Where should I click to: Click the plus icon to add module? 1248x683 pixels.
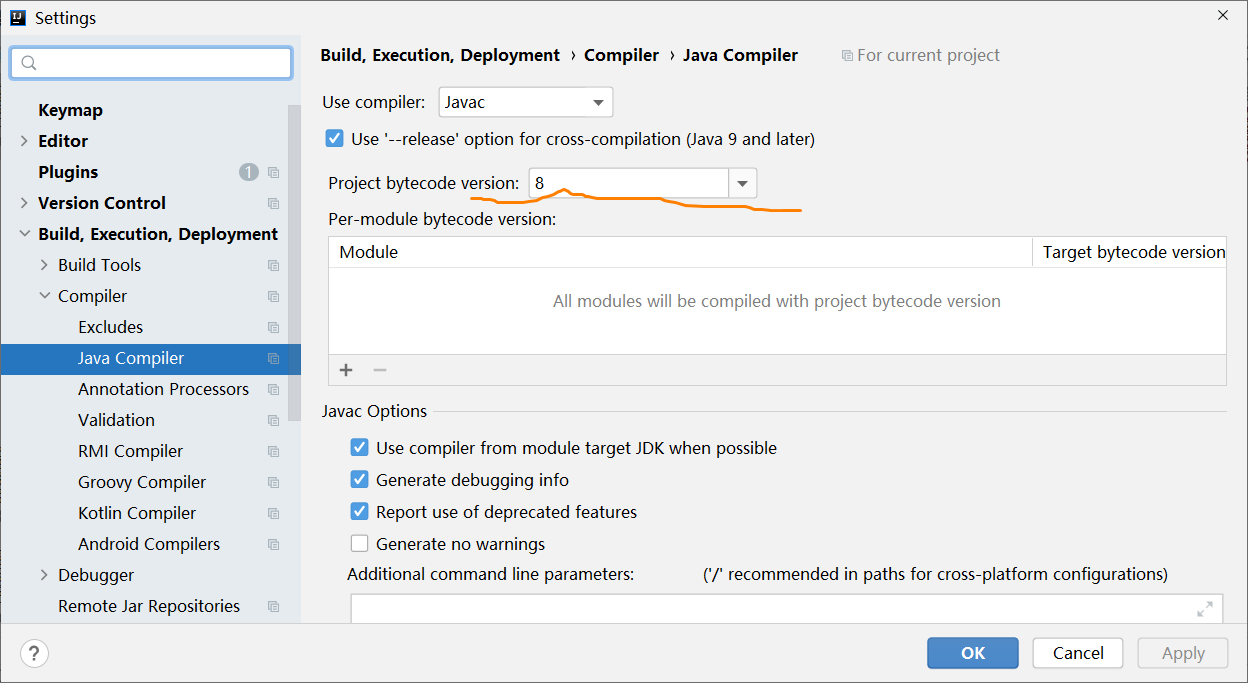coord(346,370)
